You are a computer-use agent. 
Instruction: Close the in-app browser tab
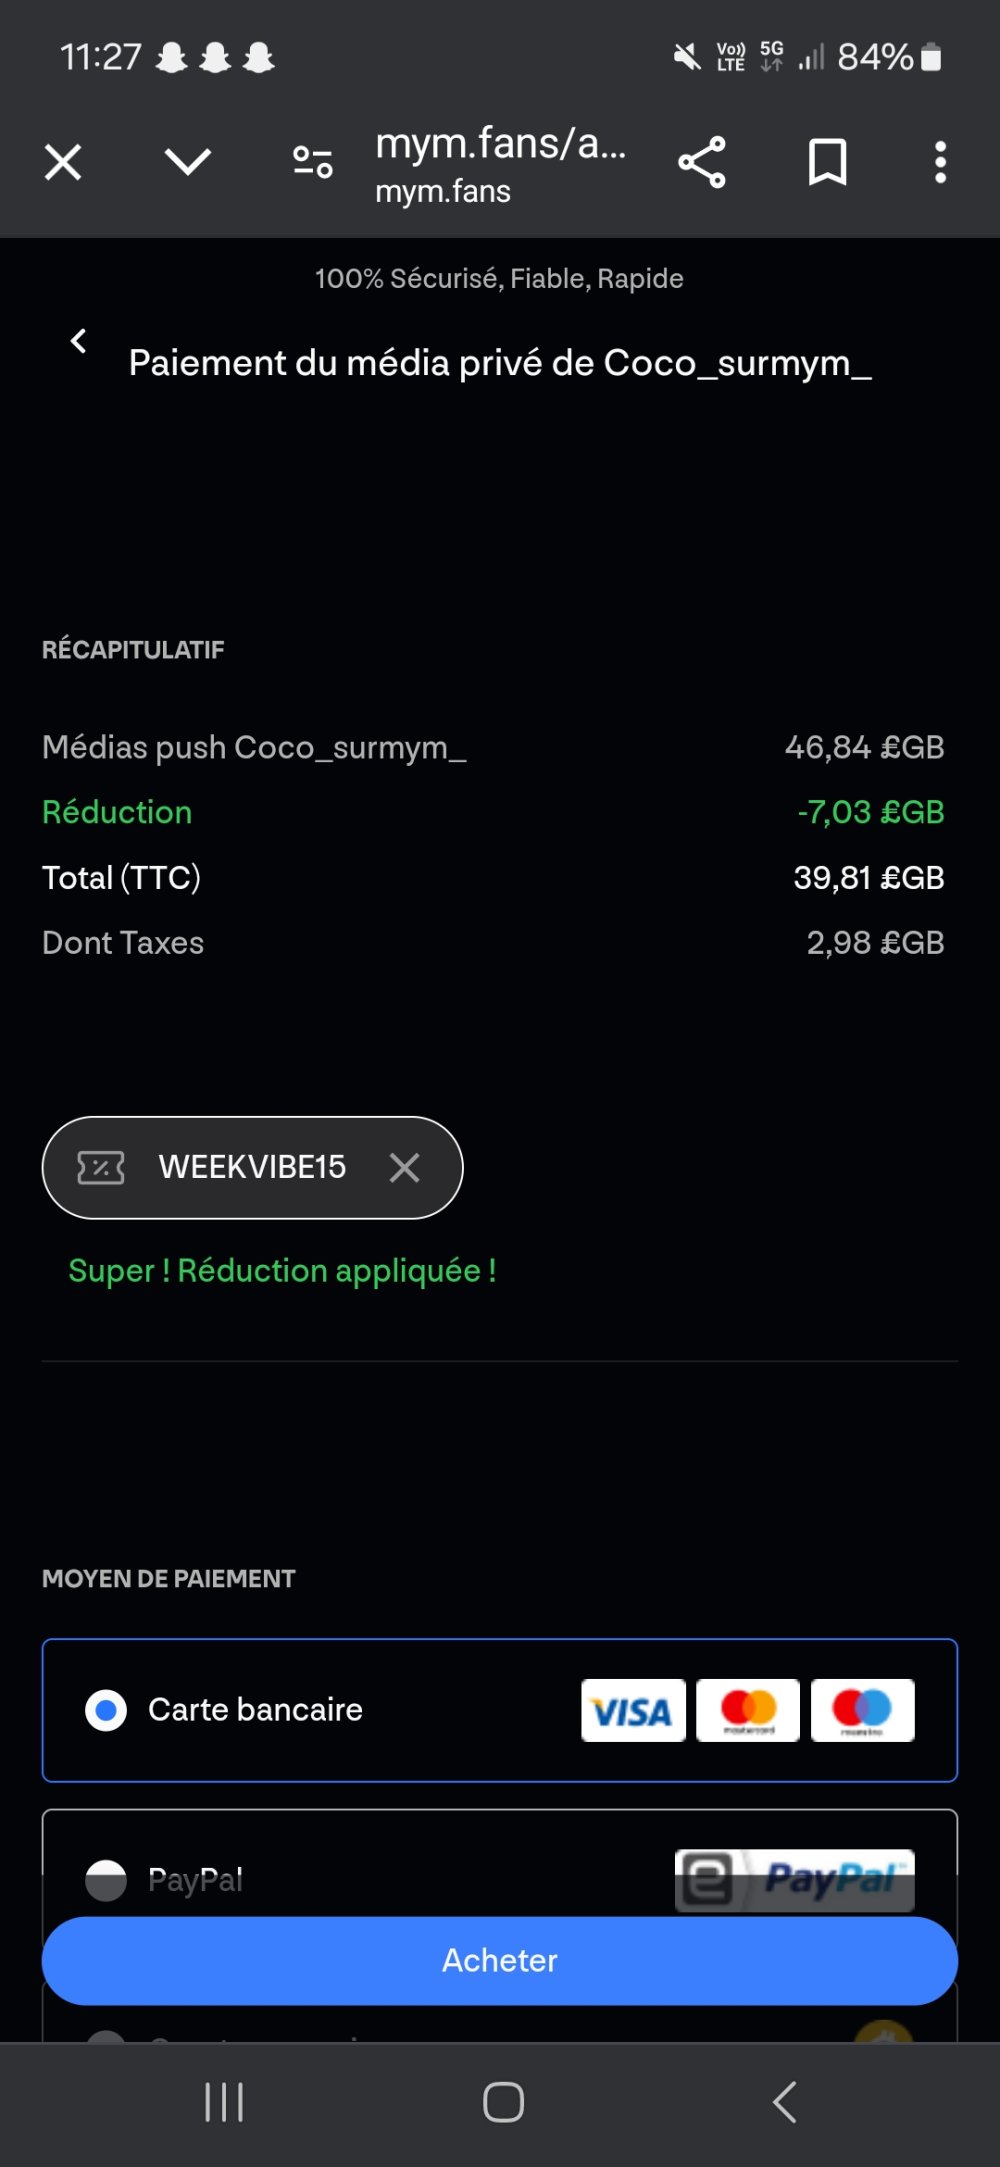tap(63, 162)
